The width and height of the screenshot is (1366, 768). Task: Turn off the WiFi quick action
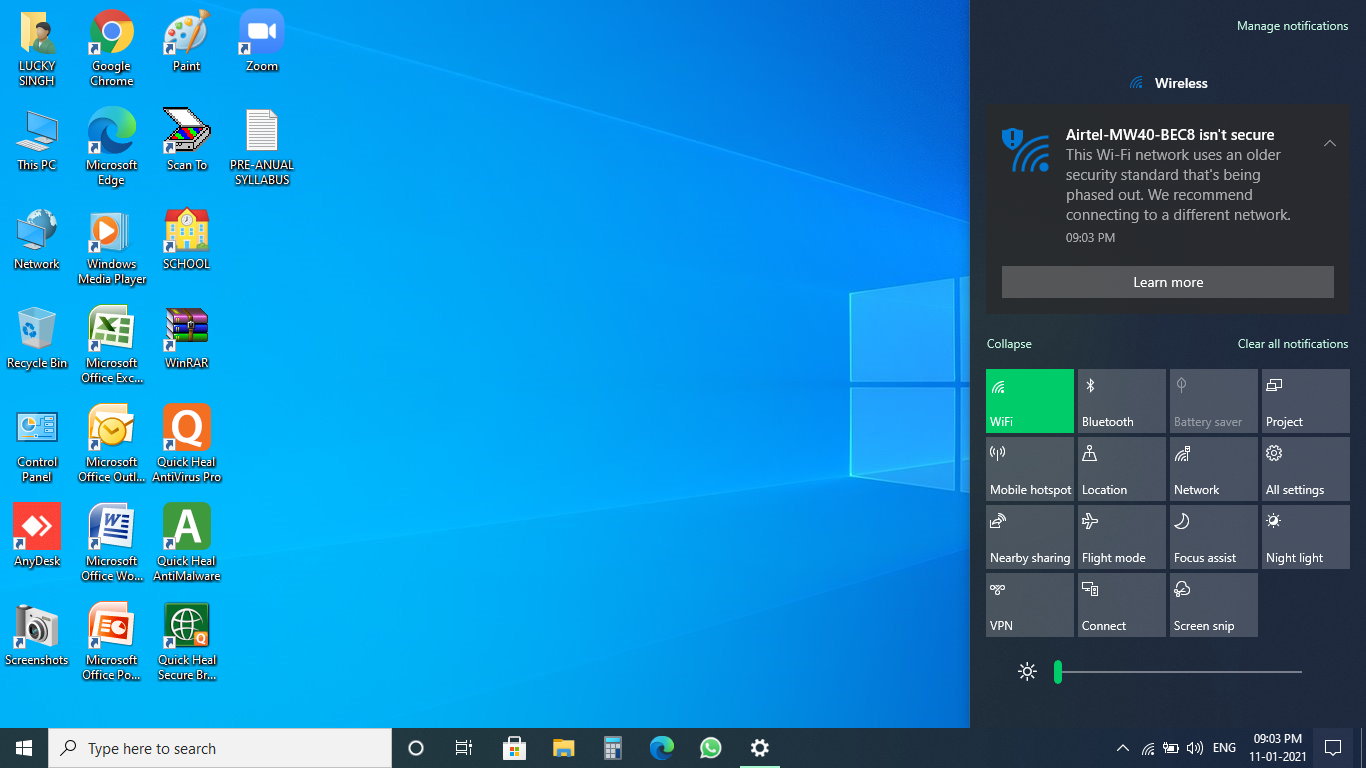coord(1030,401)
